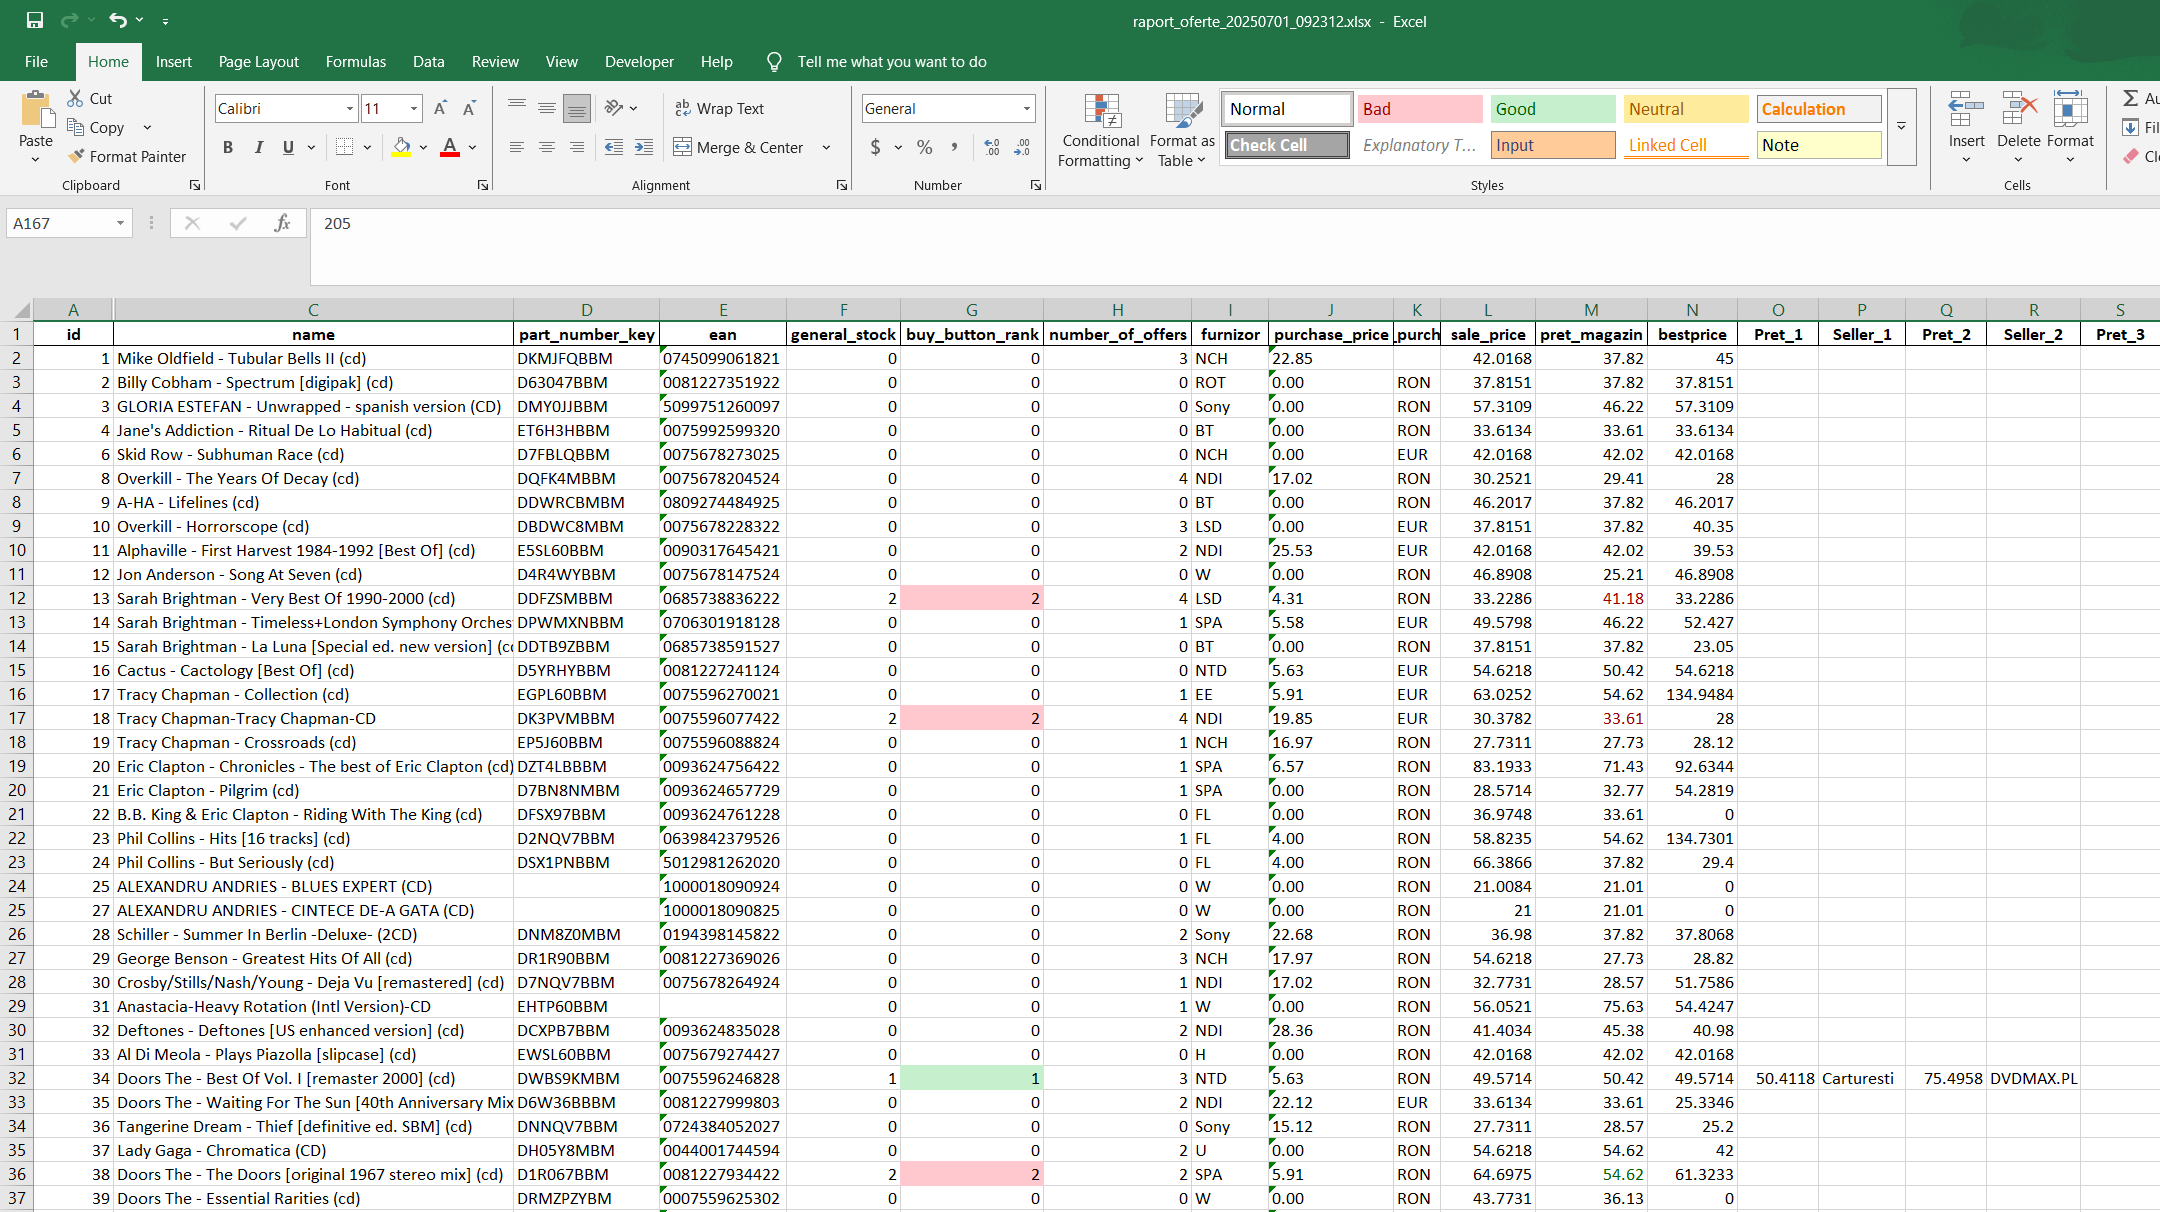Apply Check Cell style
Screen dimensions: 2160x1212
coord(1287,145)
